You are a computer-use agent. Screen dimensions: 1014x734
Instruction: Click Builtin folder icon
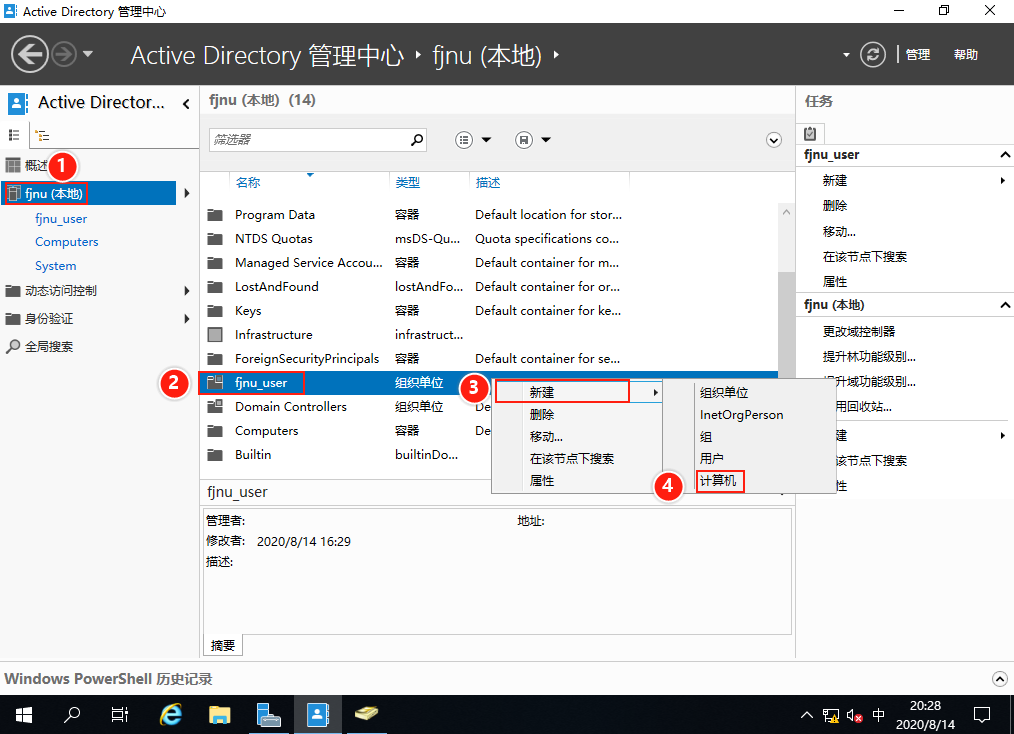point(215,455)
